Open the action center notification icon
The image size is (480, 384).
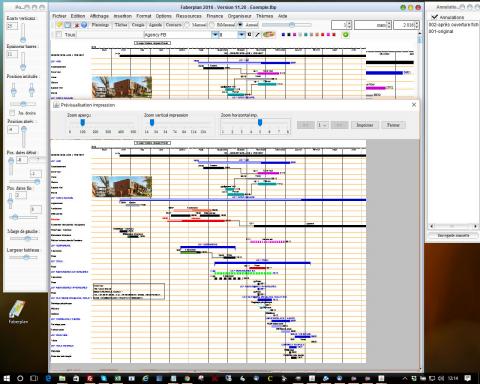468,378
